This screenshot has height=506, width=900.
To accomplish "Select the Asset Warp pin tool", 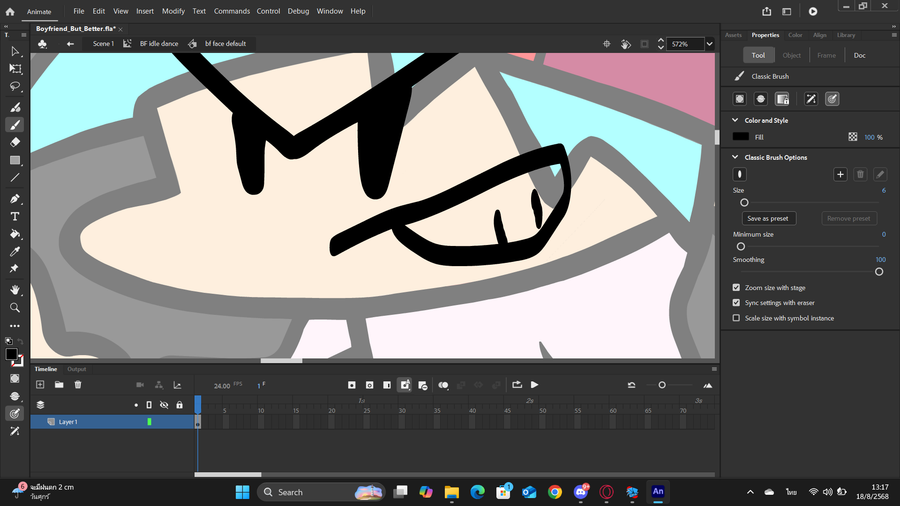I will (x=15, y=268).
